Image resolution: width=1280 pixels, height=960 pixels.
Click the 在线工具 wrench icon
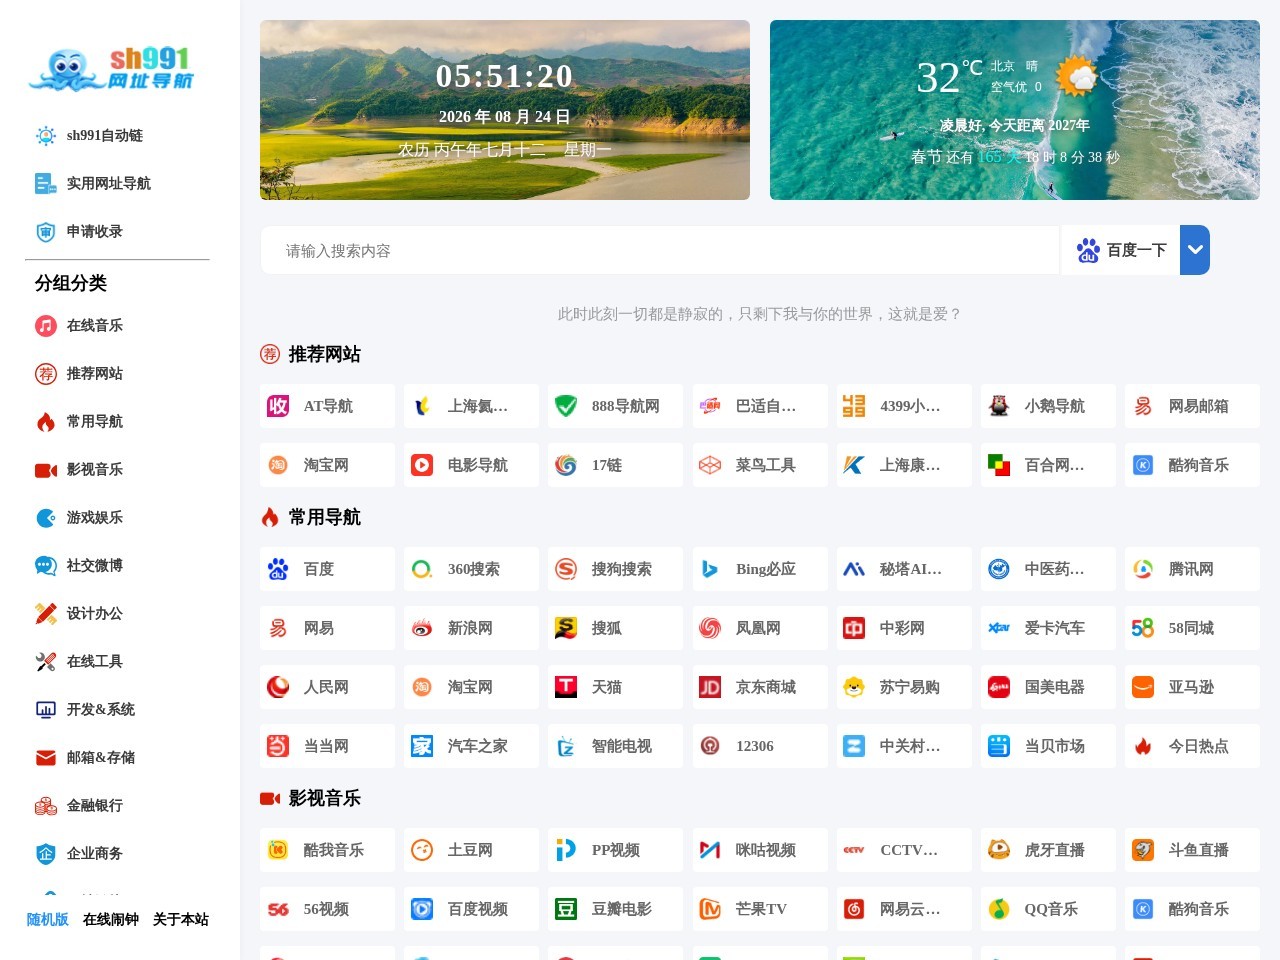coord(46,662)
